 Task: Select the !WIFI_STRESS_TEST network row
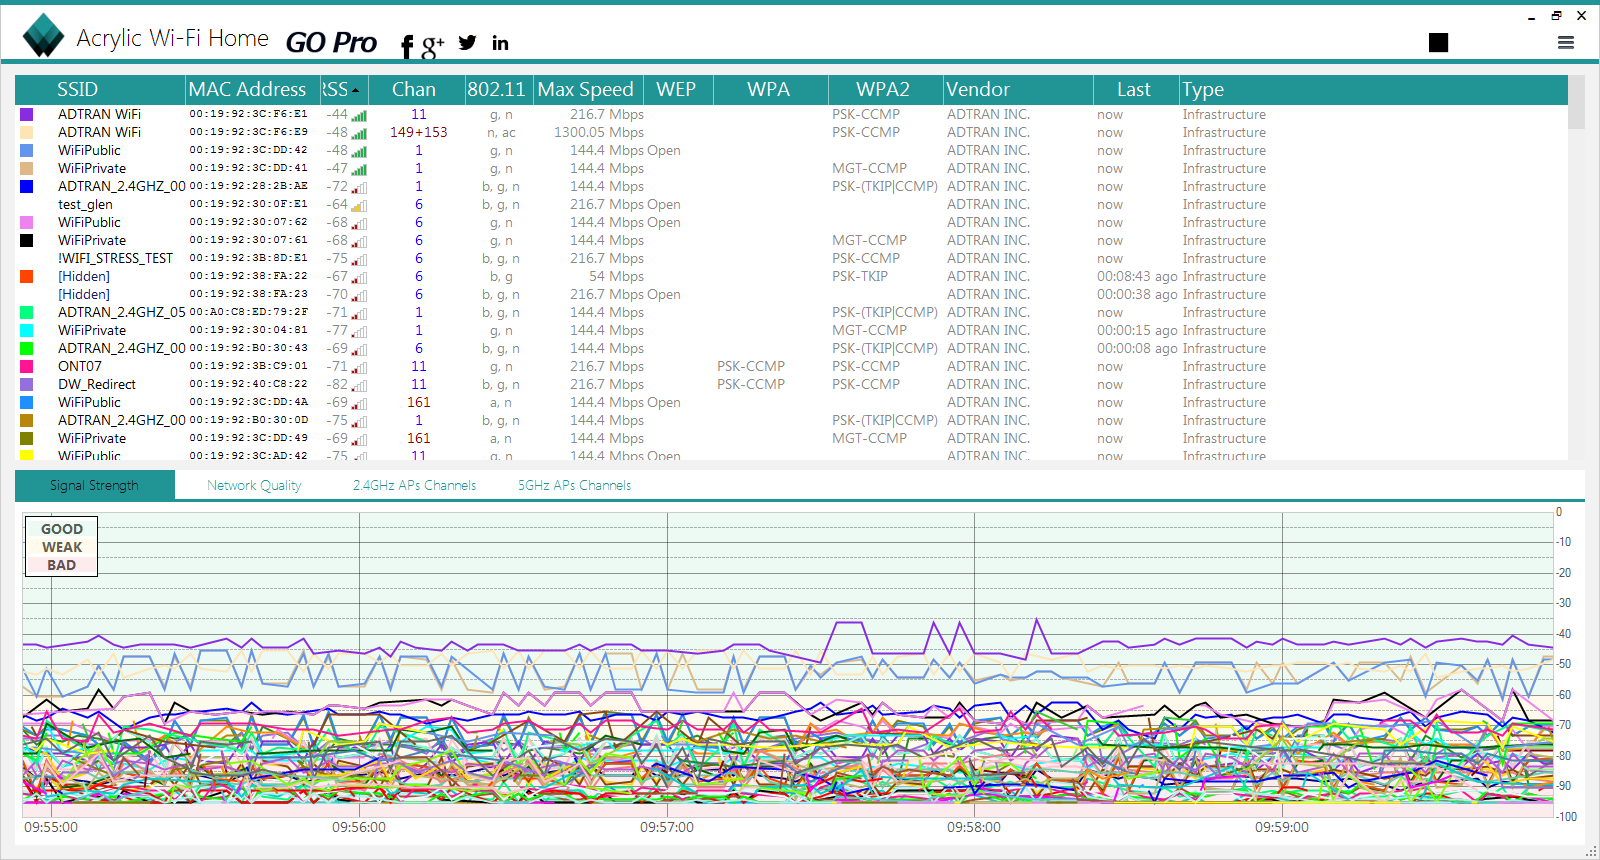791,259
